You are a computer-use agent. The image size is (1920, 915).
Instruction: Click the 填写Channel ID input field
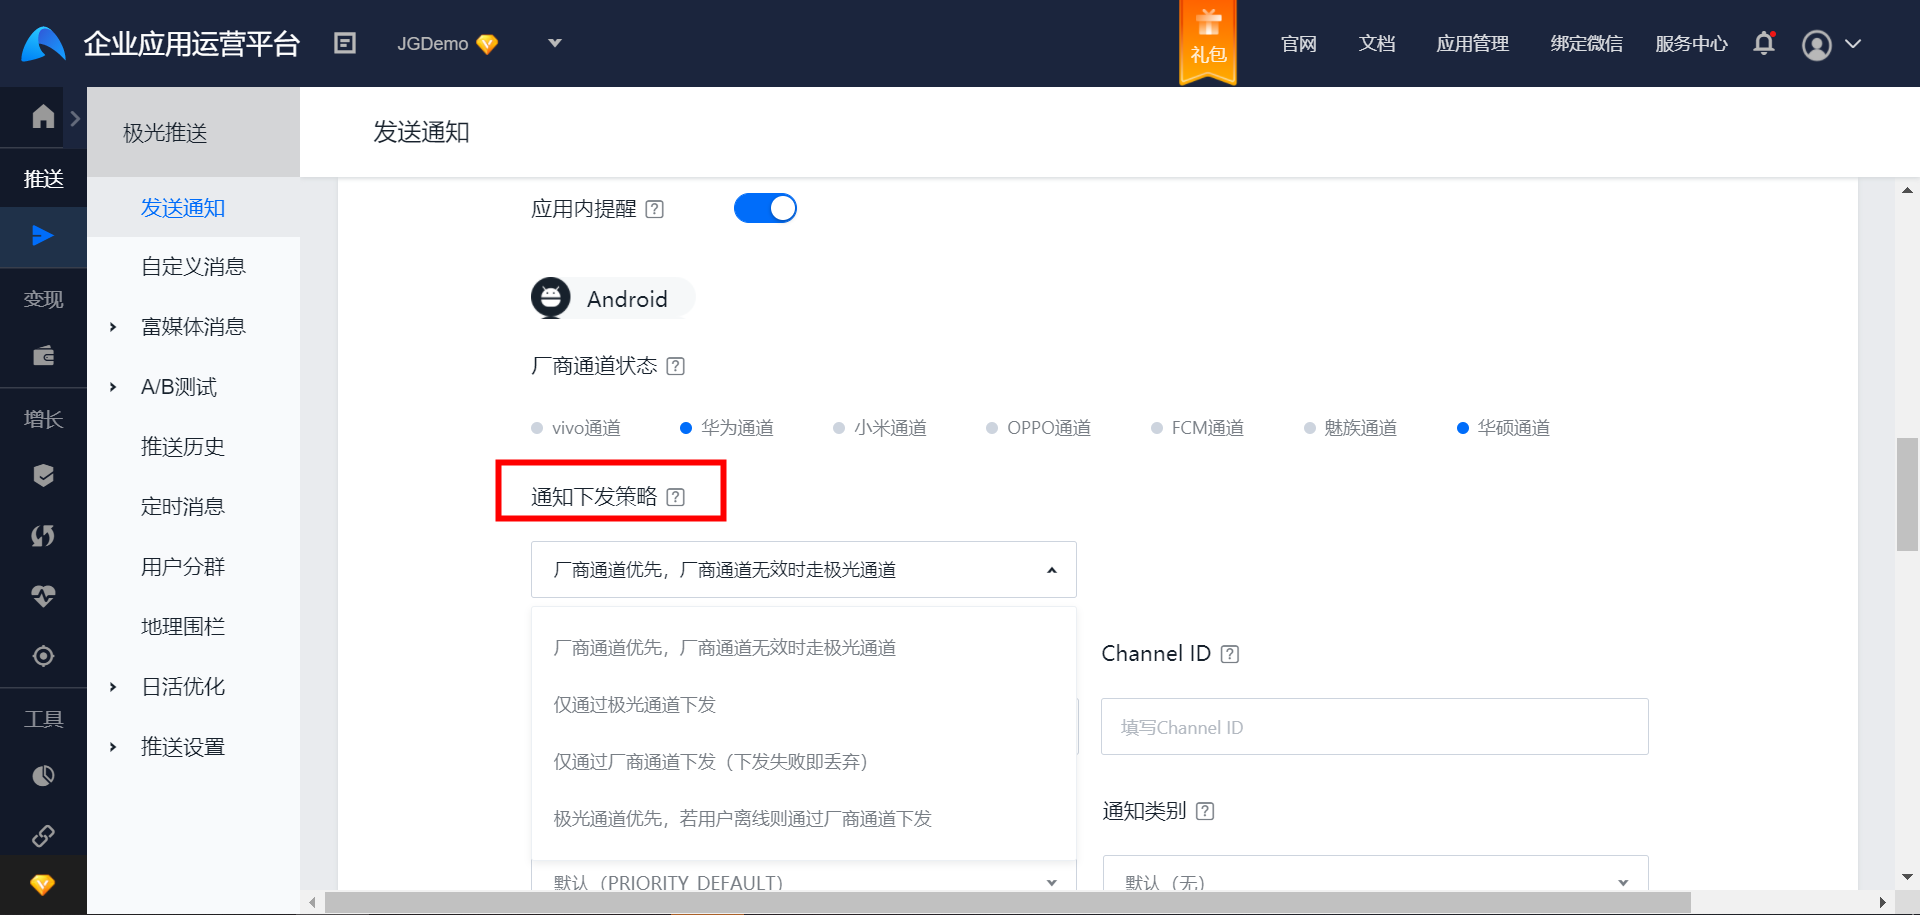coord(1374,727)
